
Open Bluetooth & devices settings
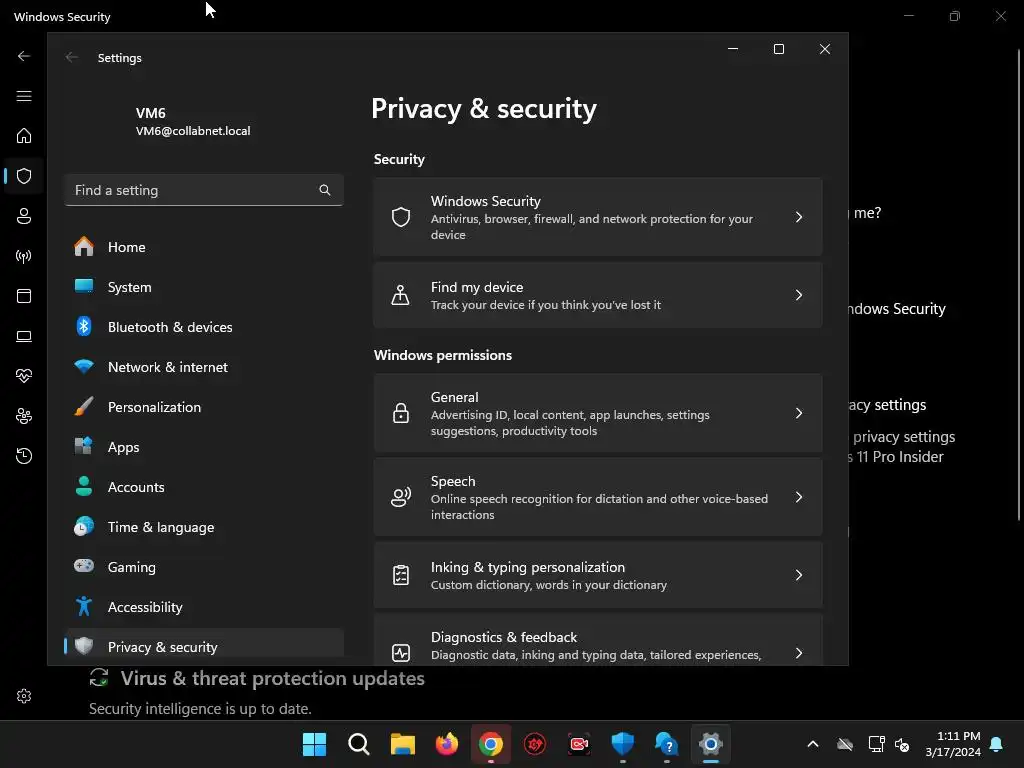(204, 327)
